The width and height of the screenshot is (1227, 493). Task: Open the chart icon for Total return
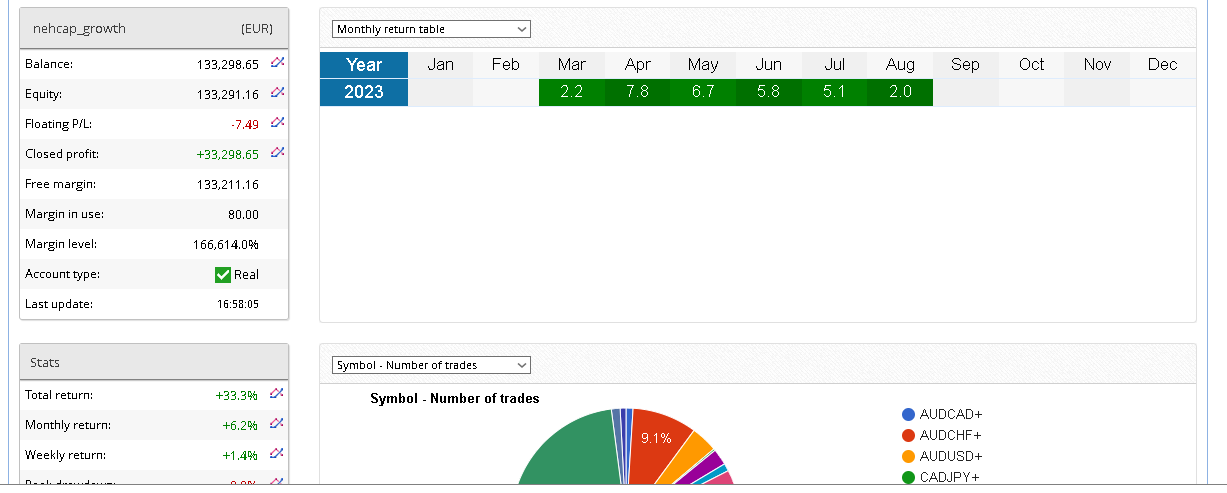click(278, 395)
